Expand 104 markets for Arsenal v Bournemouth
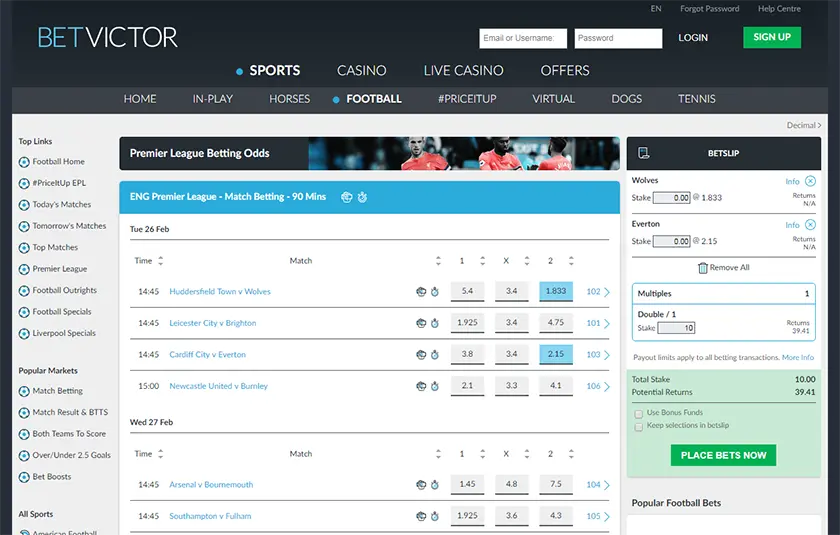Viewport: 840px width, 535px height. click(598, 485)
